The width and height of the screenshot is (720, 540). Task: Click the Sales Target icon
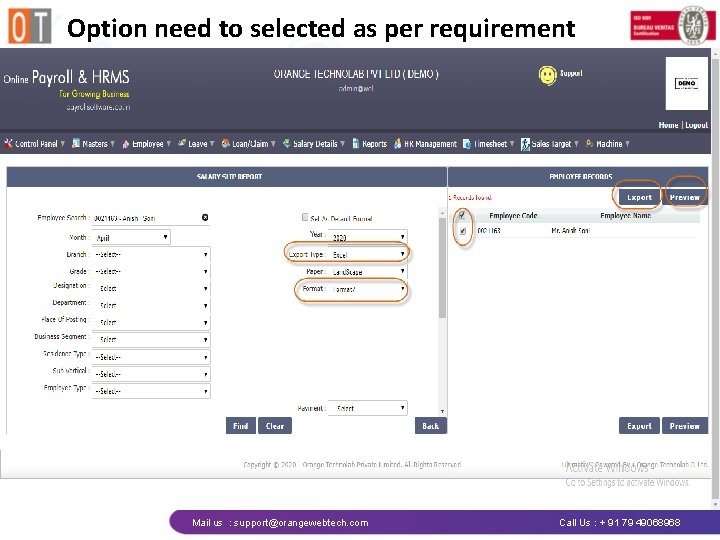(525, 144)
